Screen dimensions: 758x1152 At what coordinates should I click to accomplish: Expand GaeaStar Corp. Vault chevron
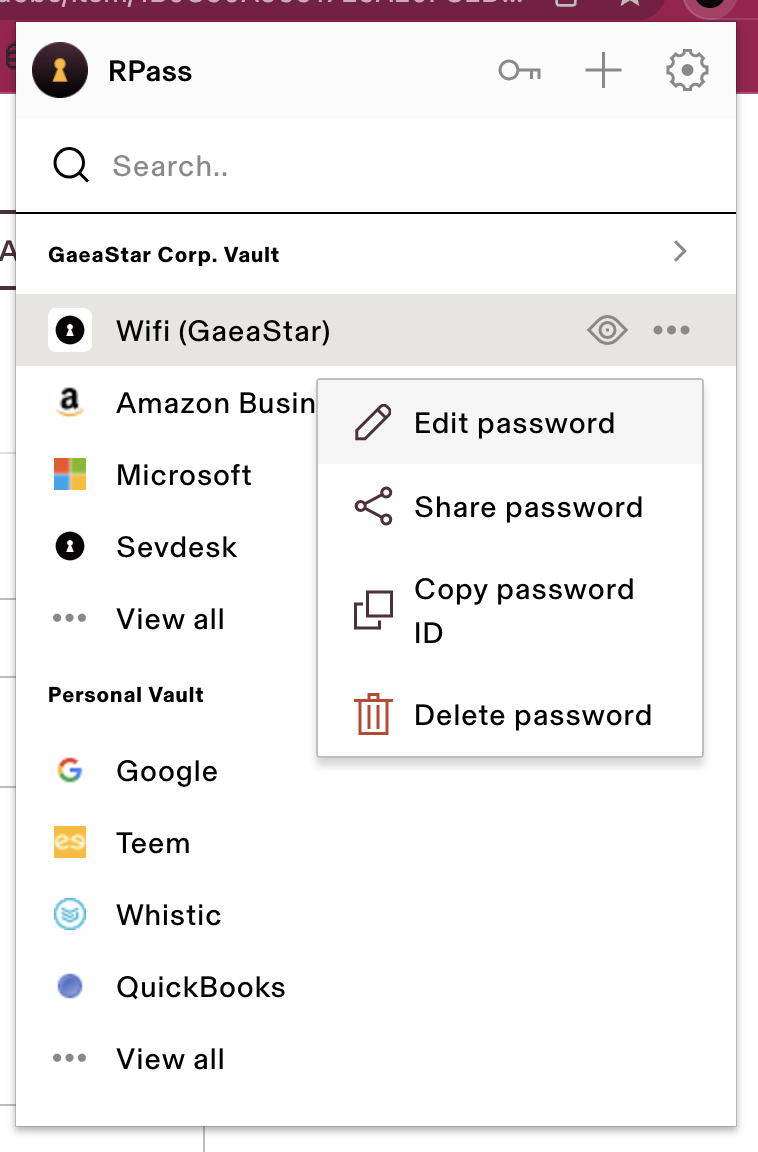click(680, 251)
